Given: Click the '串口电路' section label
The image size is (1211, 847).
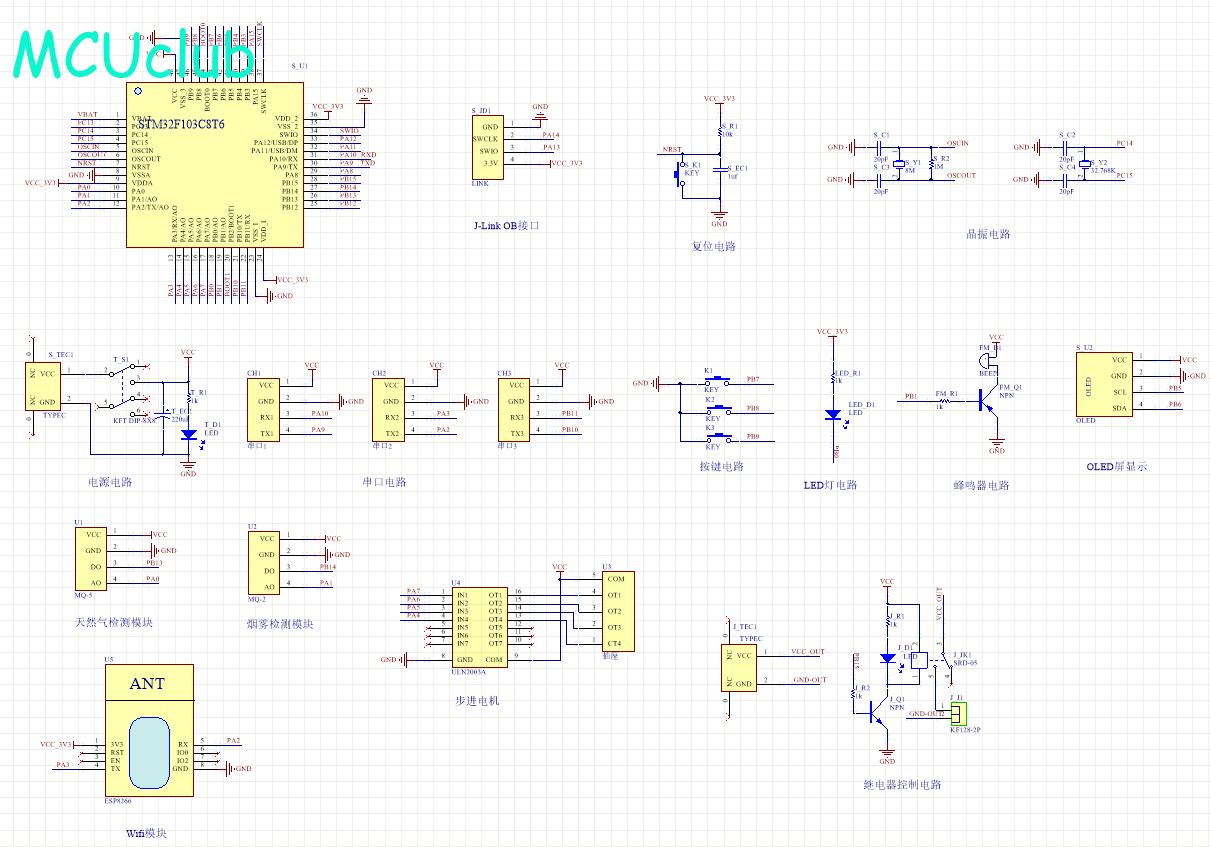Looking at the screenshot, I should [x=384, y=482].
